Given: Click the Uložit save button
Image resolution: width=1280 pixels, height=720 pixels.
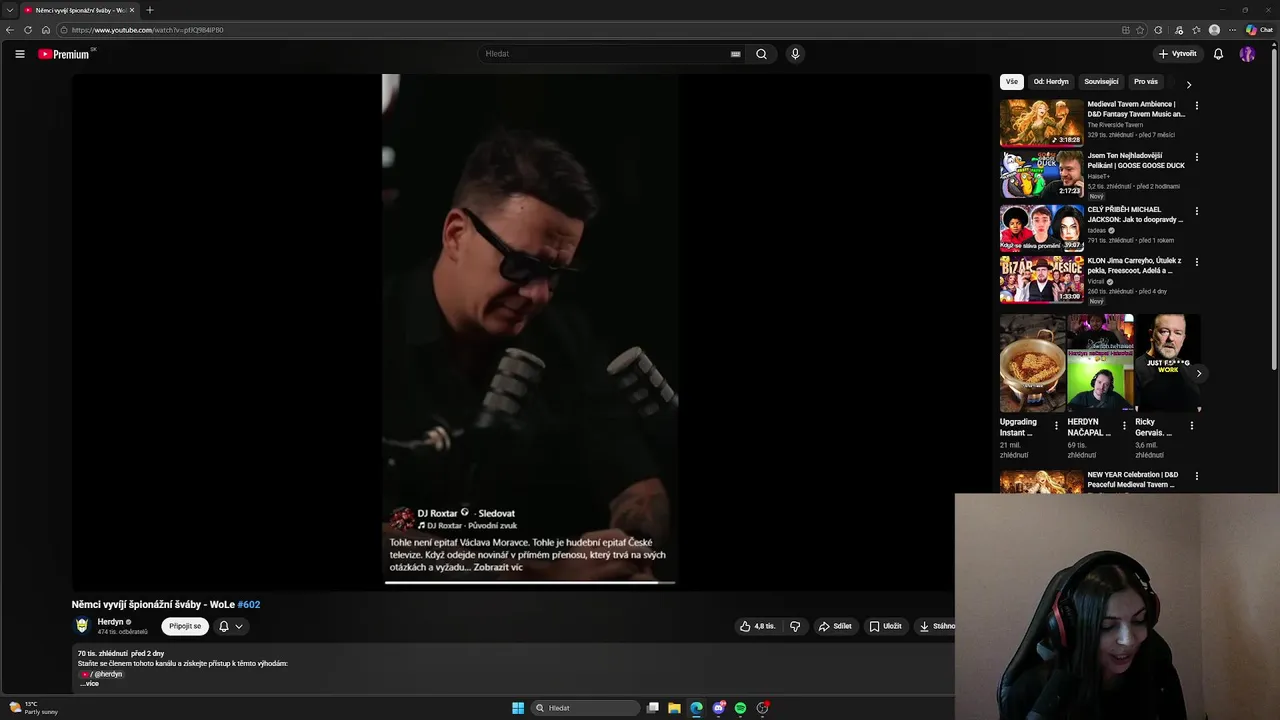Looking at the screenshot, I should pos(886,626).
